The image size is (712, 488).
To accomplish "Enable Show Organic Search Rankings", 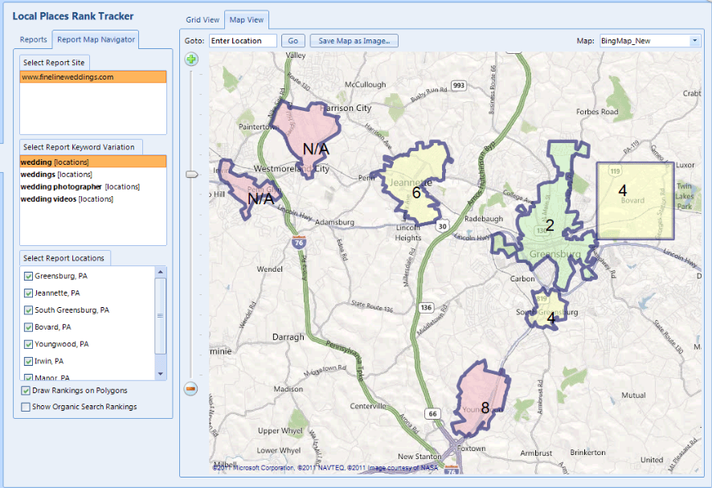I will [26, 407].
